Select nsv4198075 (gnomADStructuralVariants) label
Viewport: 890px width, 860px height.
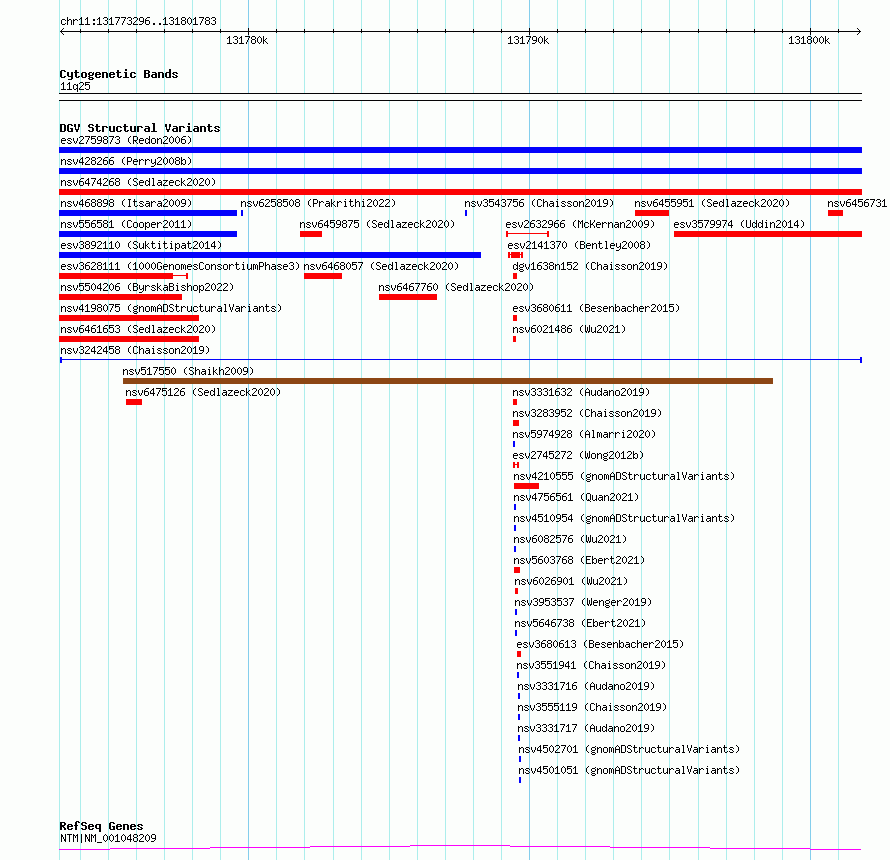(x=171, y=308)
